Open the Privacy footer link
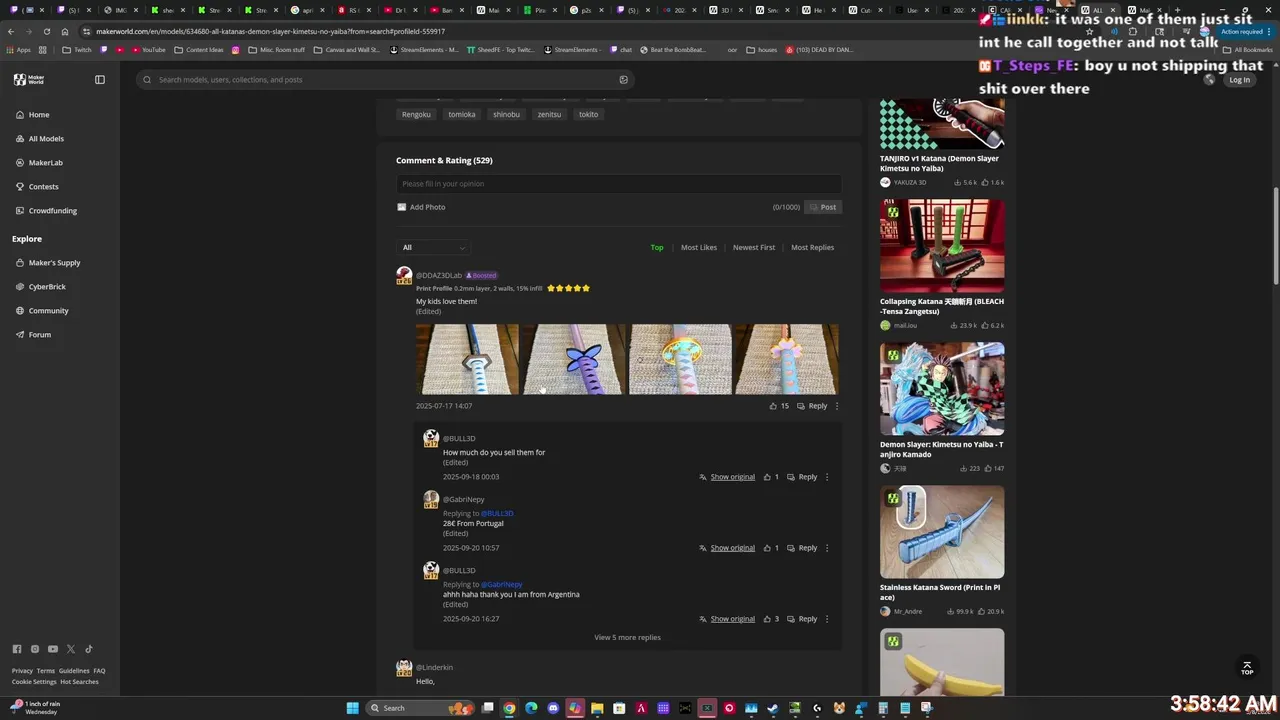This screenshot has width=1280, height=720. [x=22, y=671]
